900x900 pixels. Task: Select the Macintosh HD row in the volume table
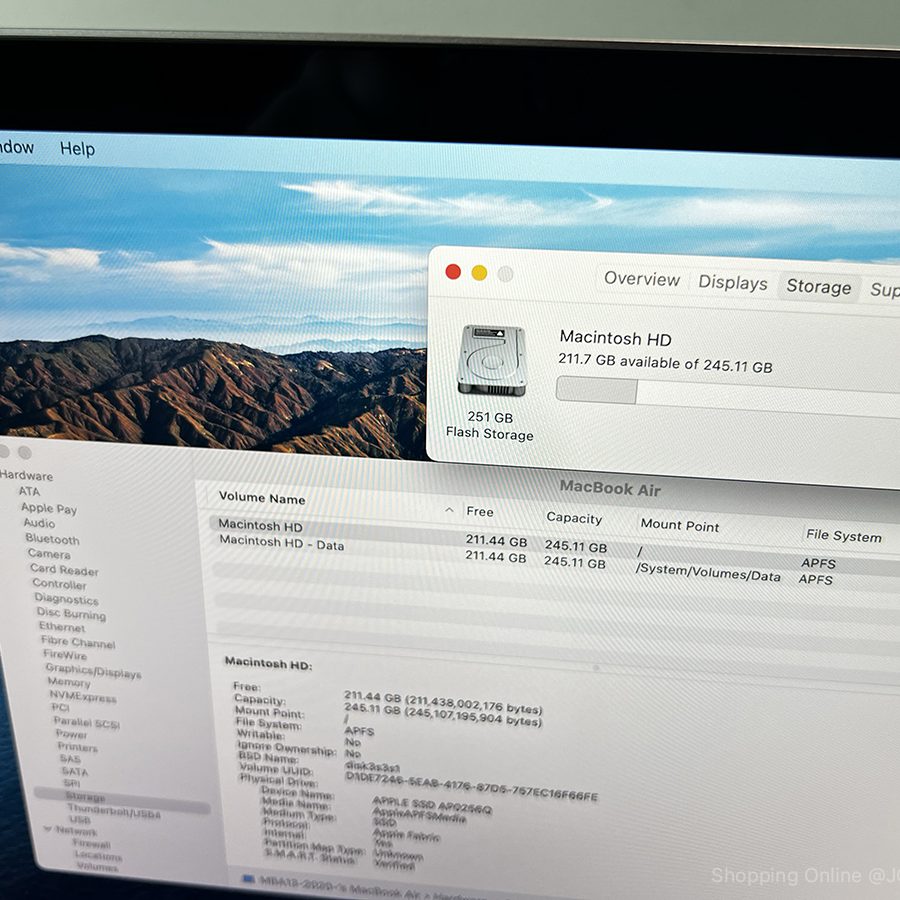(x=554, y=544)
